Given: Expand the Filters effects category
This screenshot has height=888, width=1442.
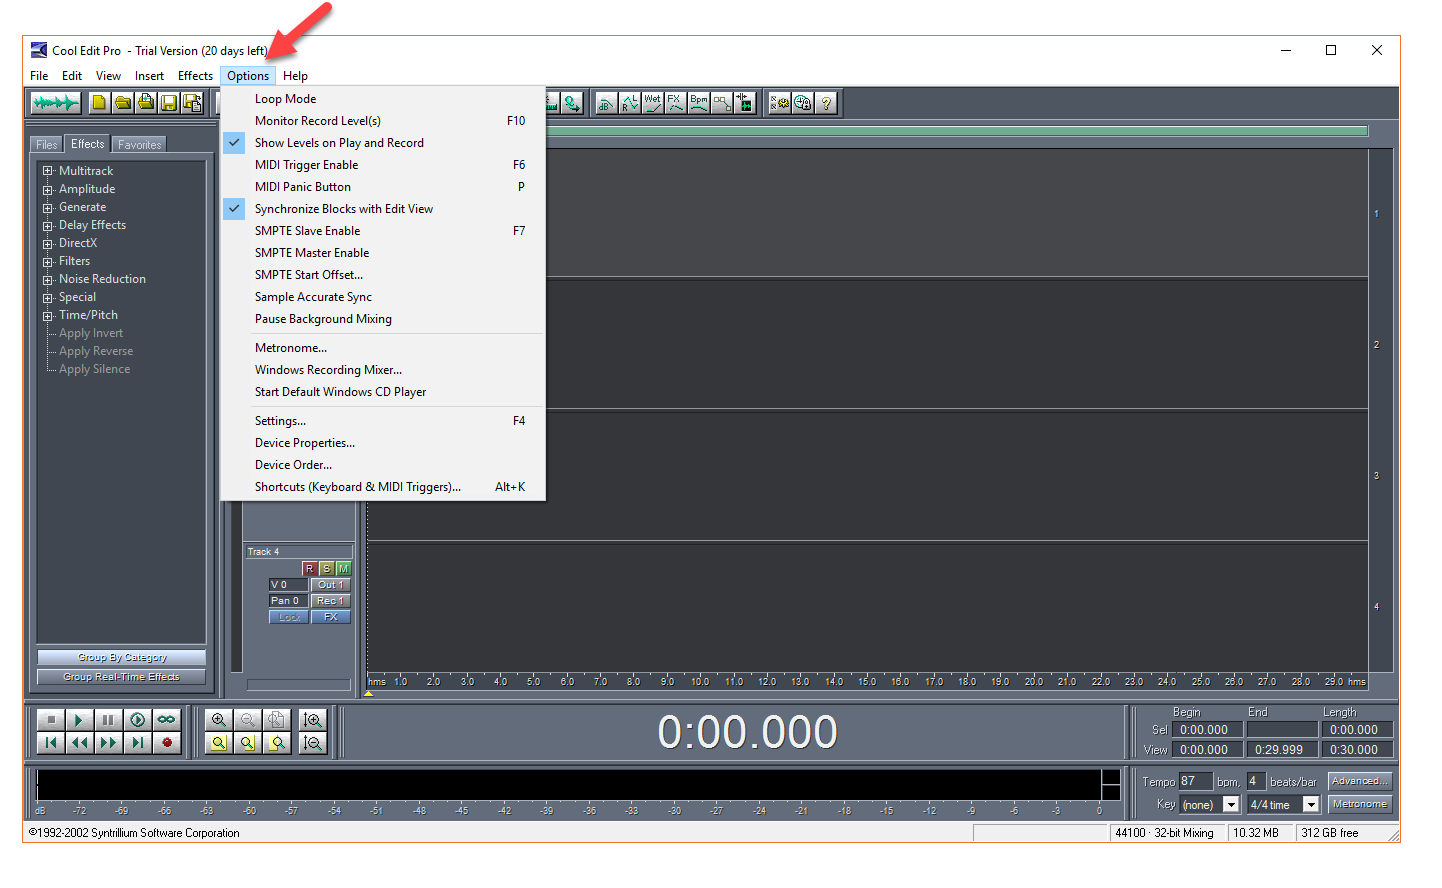Looking at the screenshot, I should tap(48, 261).
